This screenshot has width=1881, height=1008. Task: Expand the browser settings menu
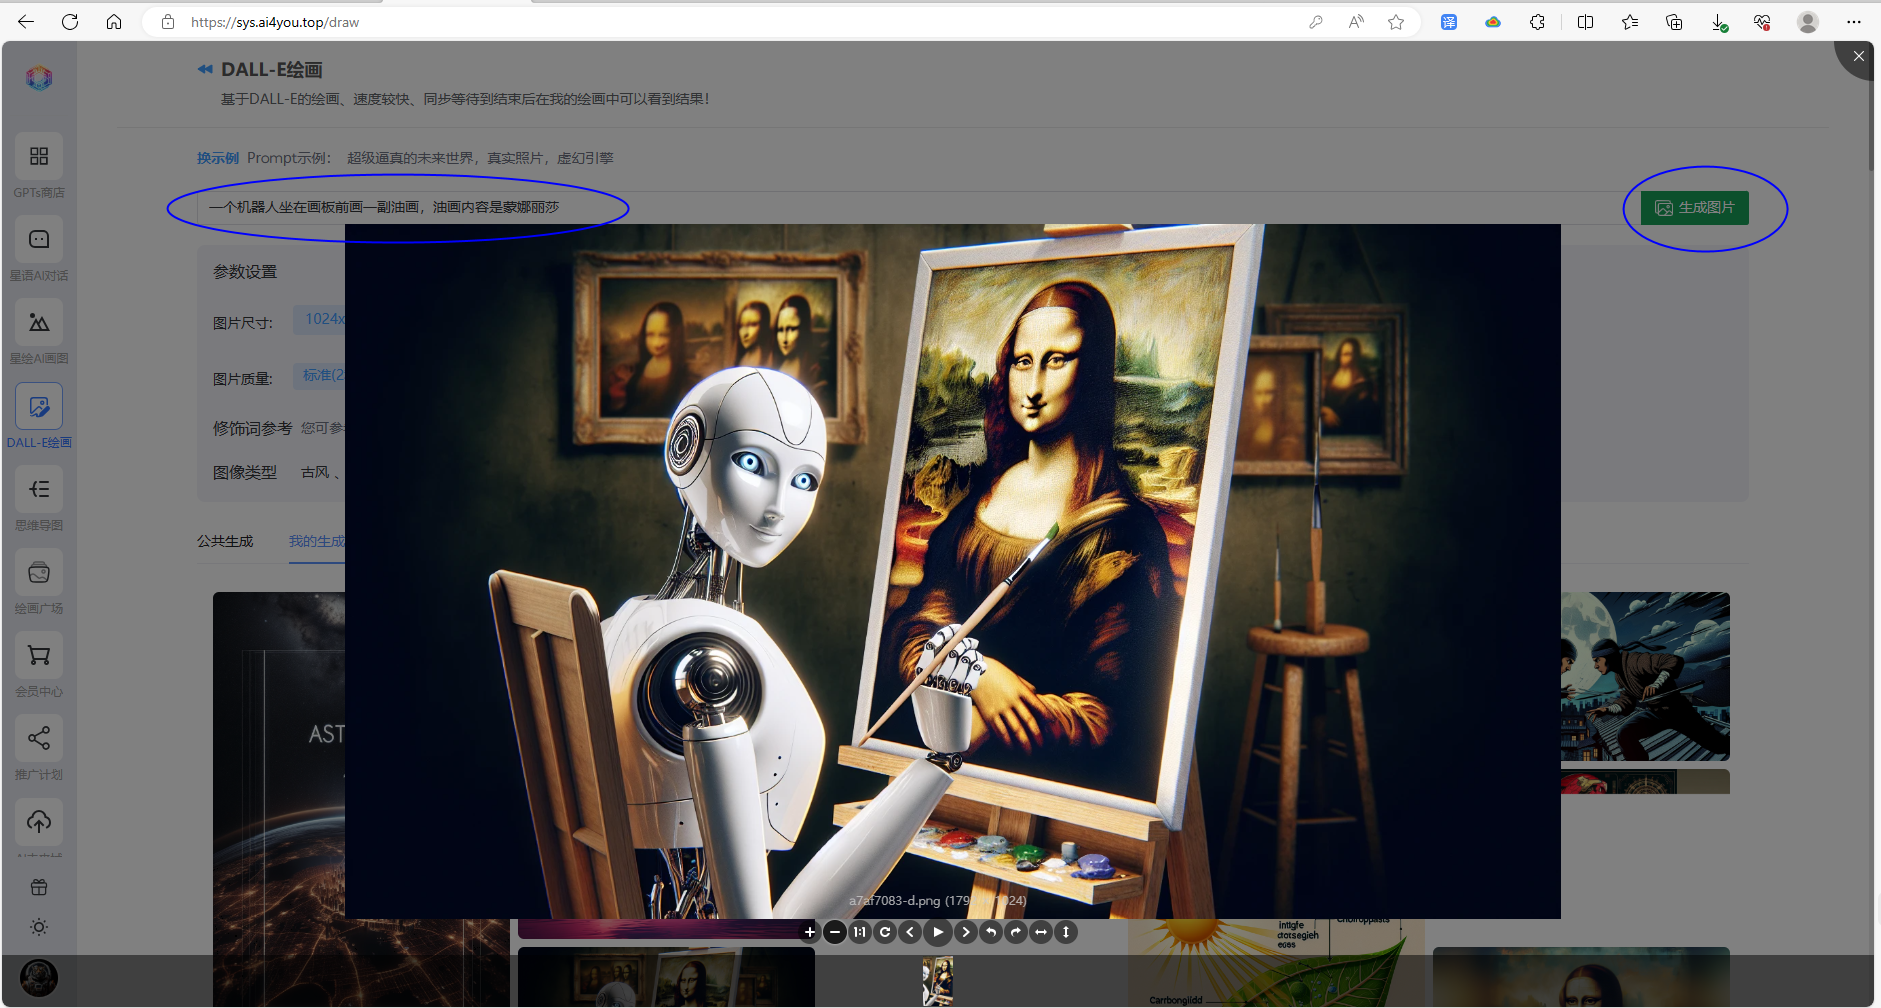pos(1854,21)
